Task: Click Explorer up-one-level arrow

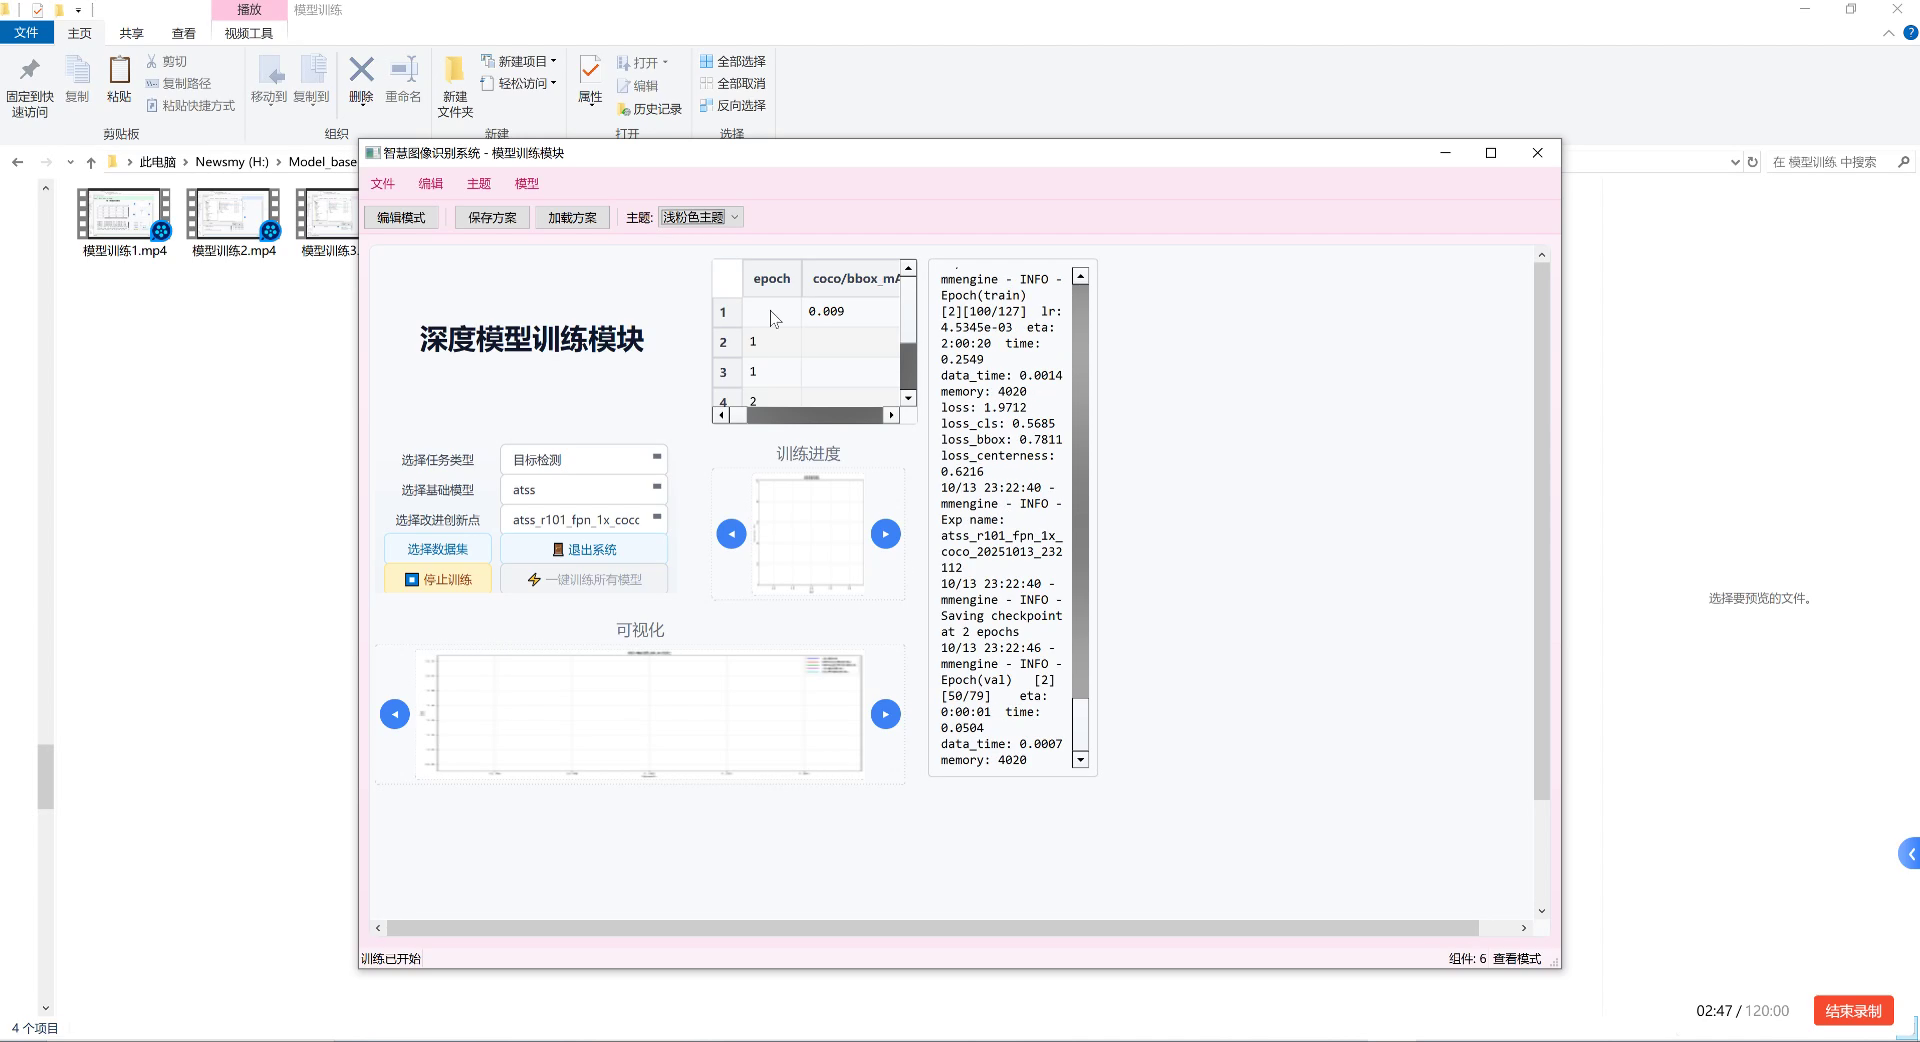Action: point(91,162)
